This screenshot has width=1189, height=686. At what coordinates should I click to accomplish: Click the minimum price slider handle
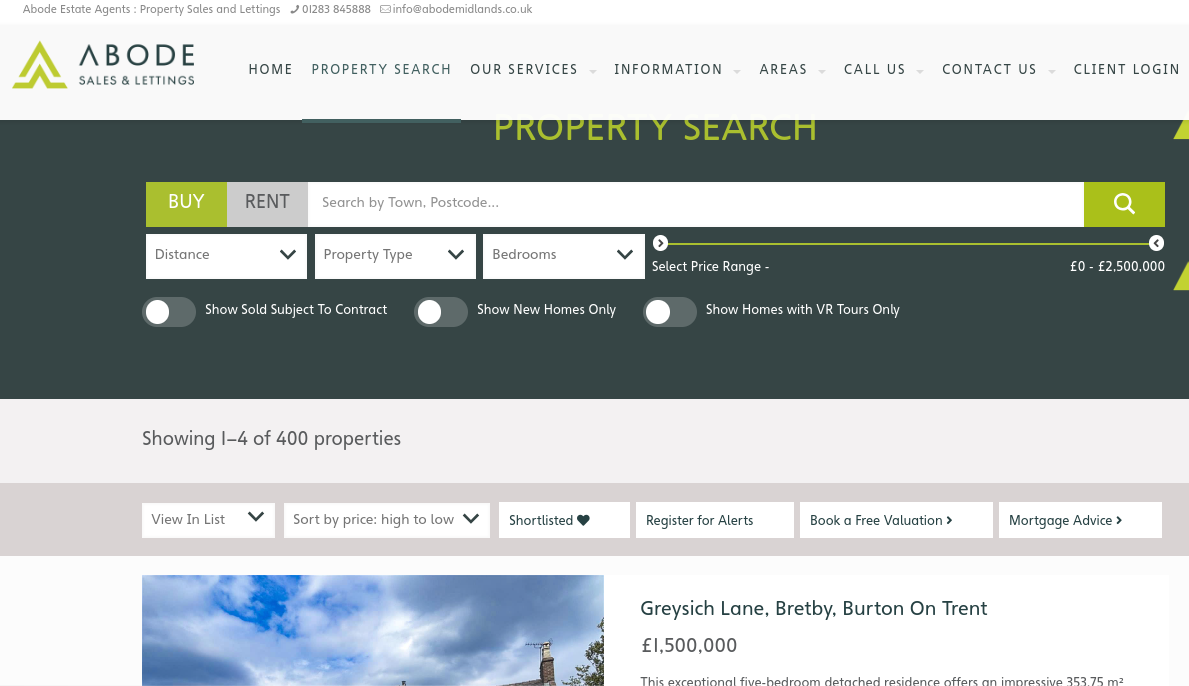660,243
